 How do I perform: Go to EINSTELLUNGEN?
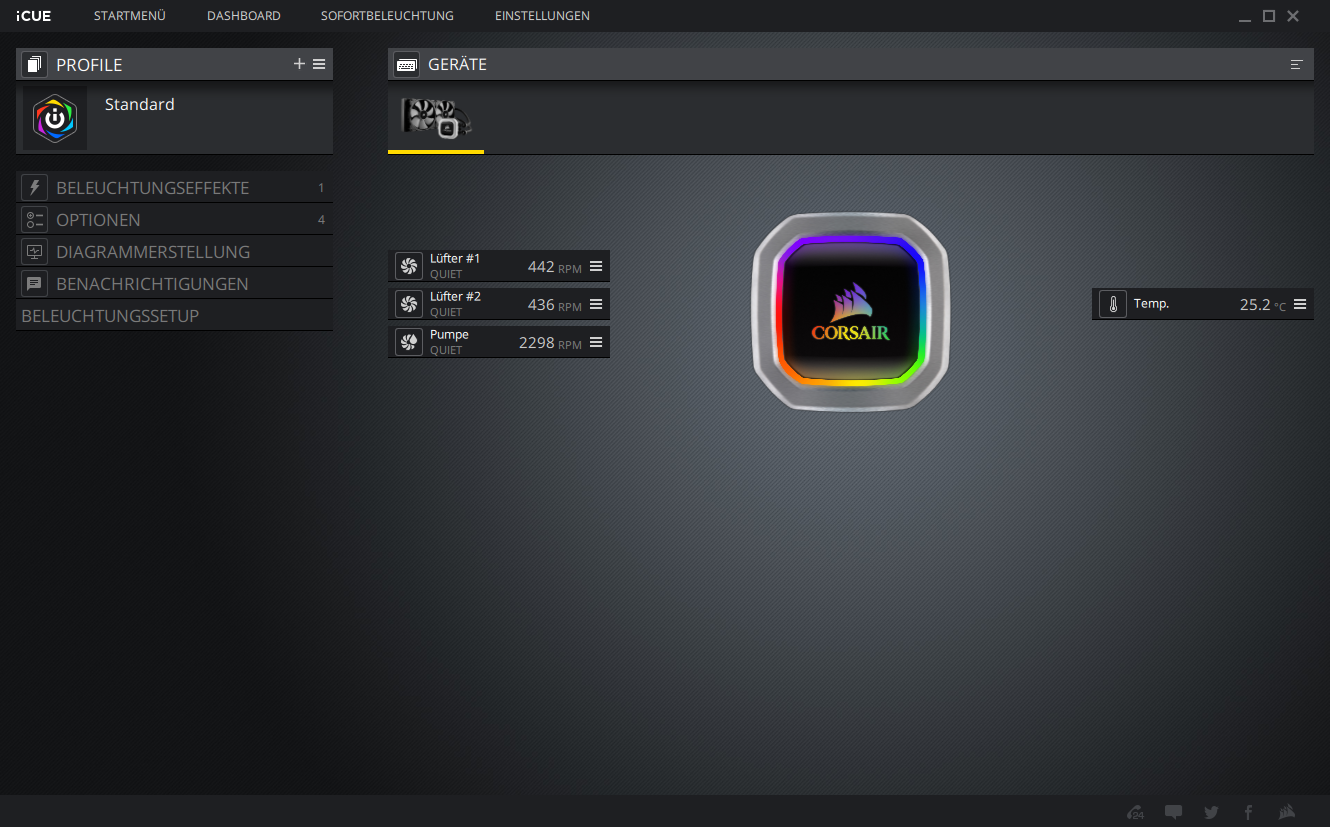542,16
